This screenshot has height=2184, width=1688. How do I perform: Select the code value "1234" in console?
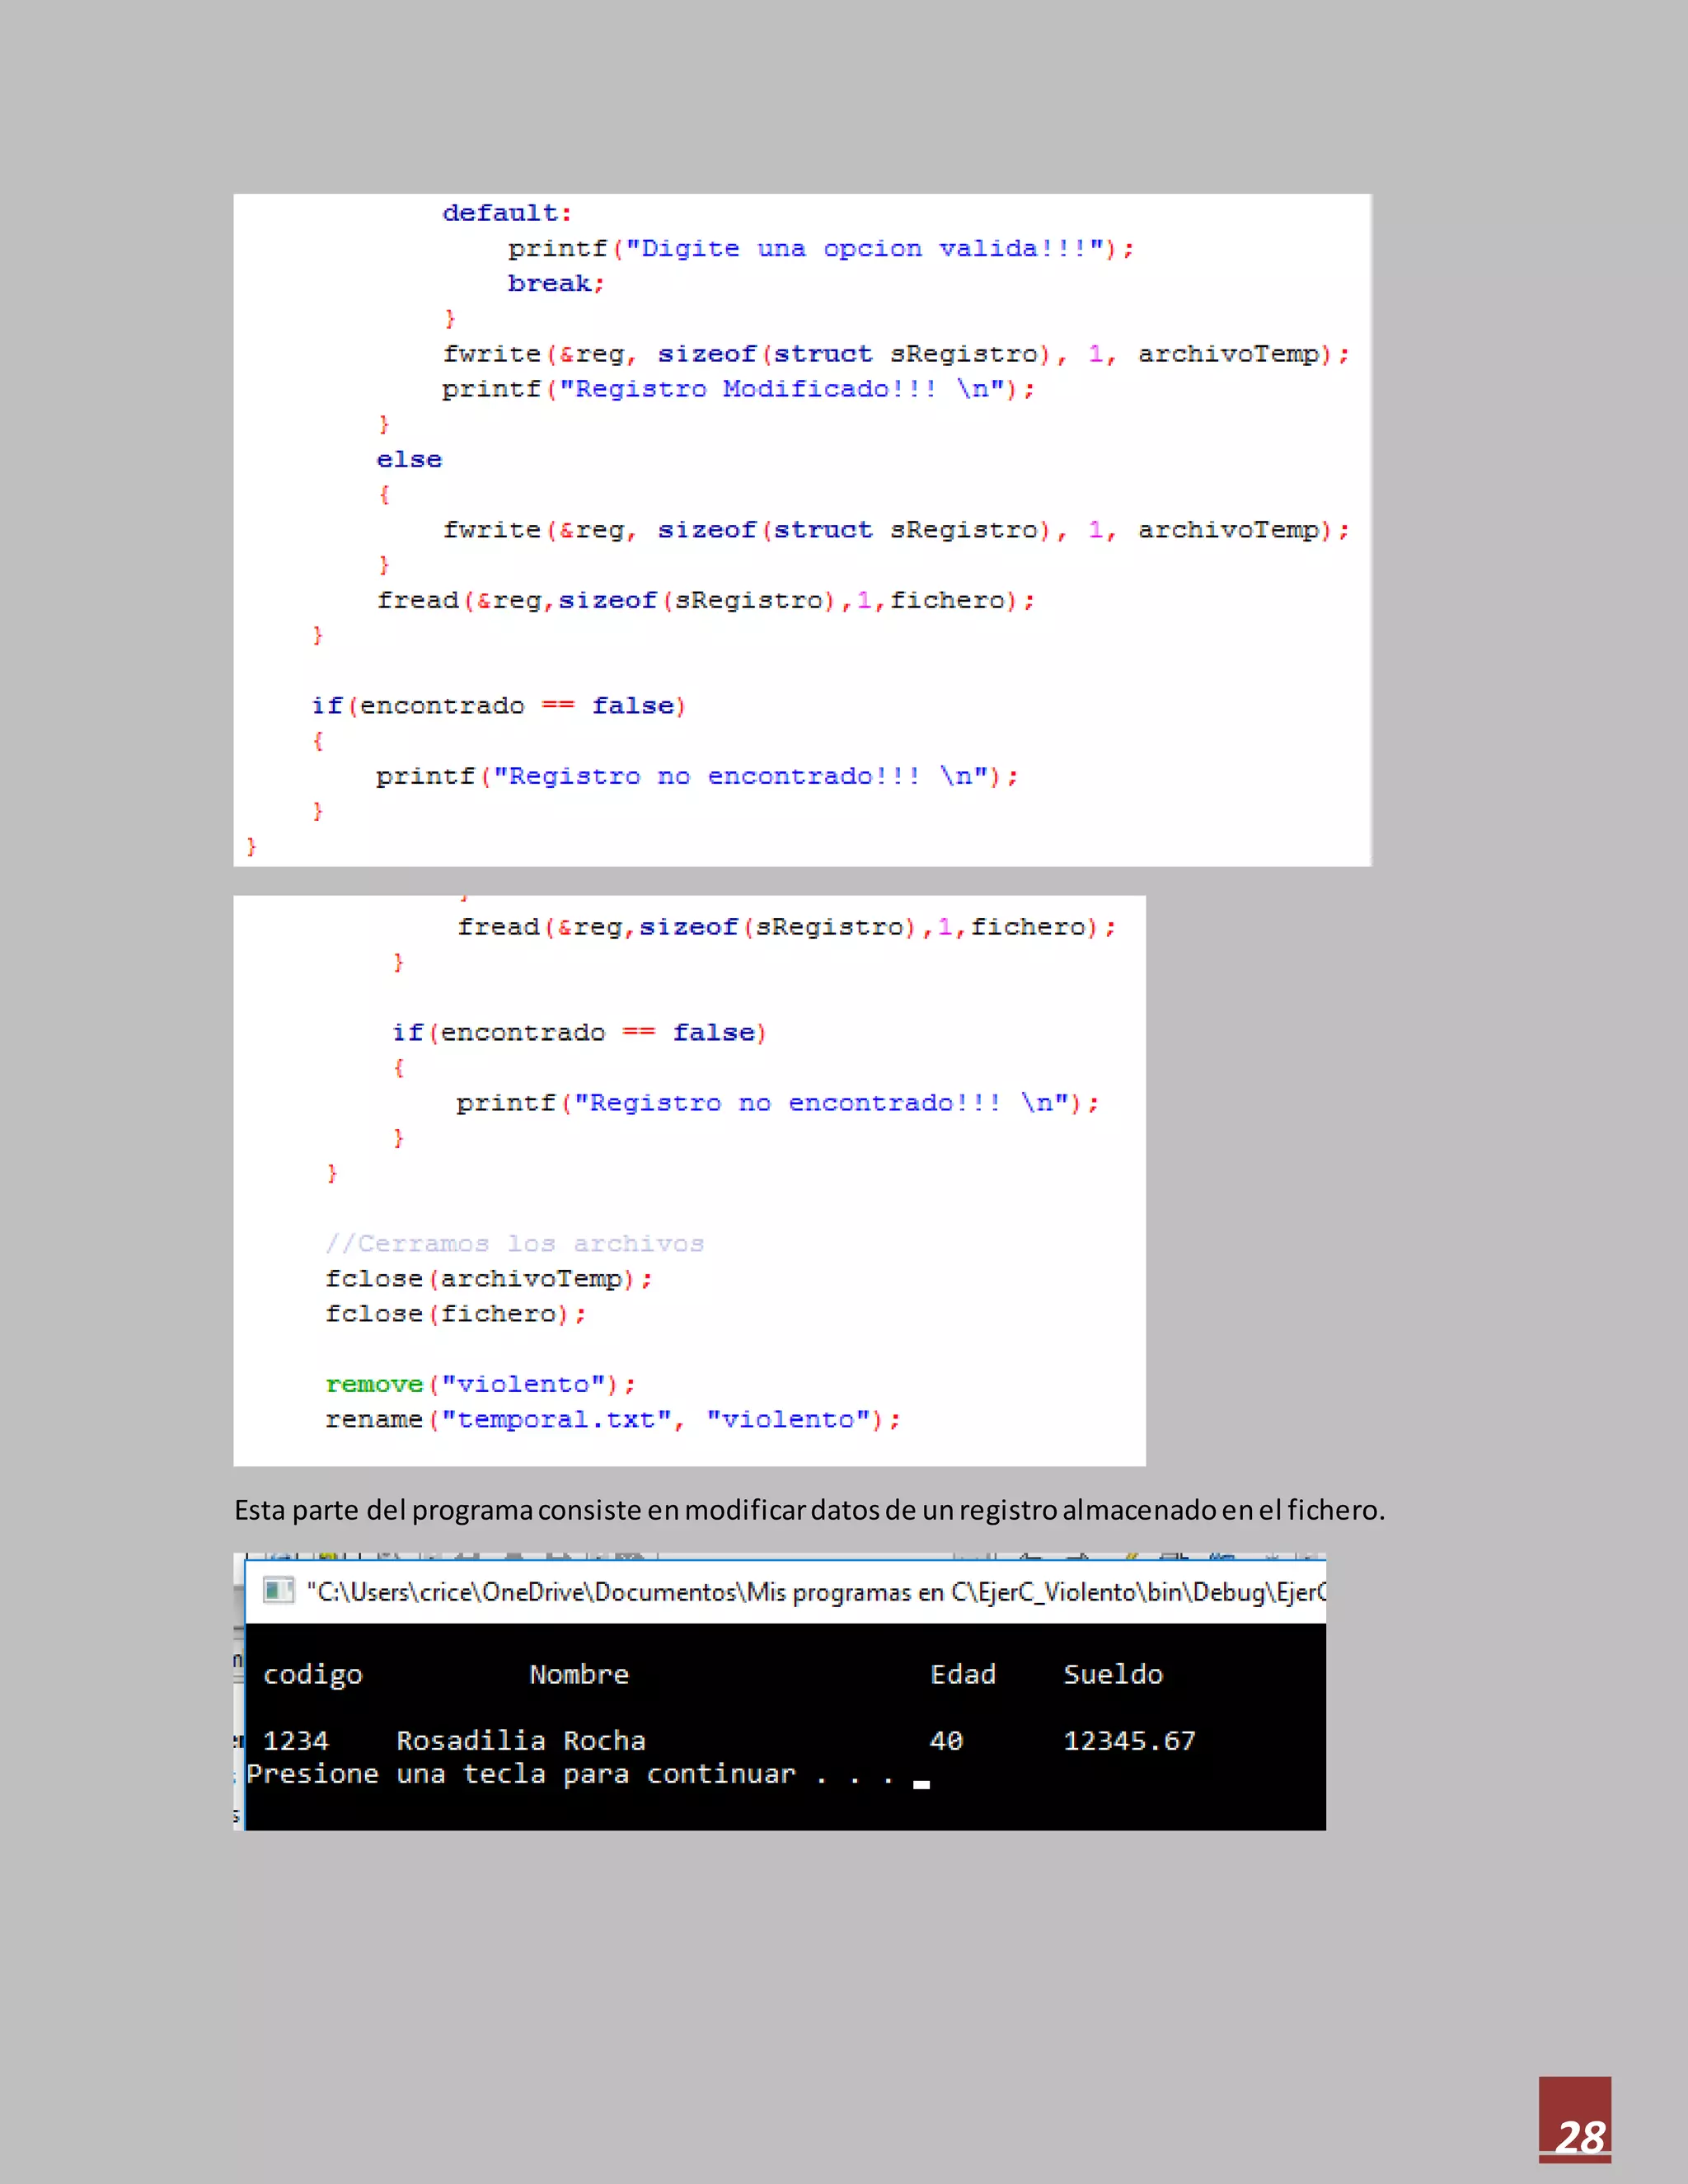coord(296,1741)
